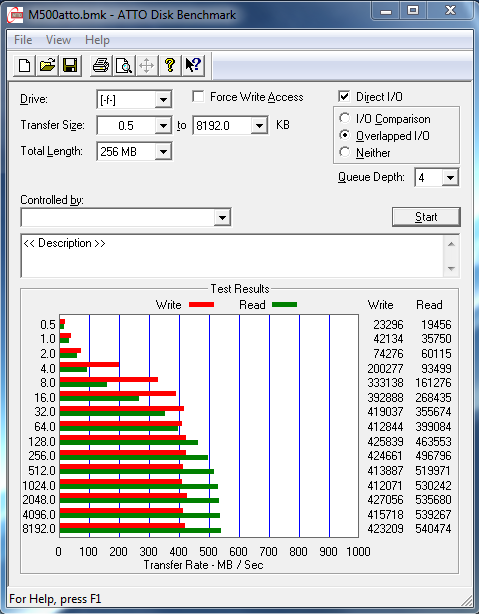The width and height of the screenshot is (479, 614).
Task: Click the ATTO application icon in title bar
Action: 15,14
